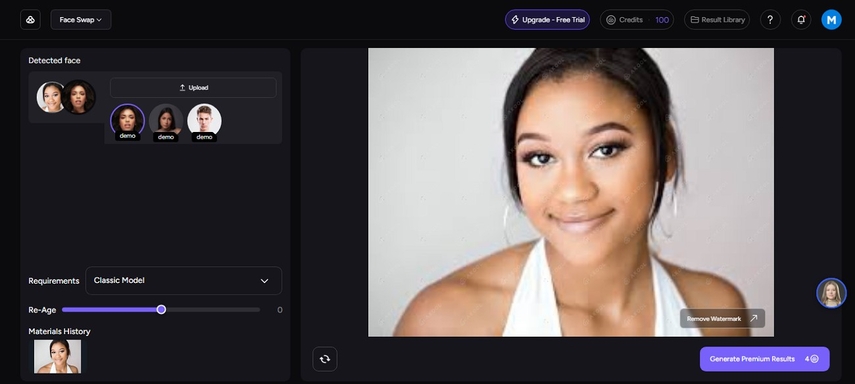
Task: Click the help question mark icon
Action: [x=770, y=20]
